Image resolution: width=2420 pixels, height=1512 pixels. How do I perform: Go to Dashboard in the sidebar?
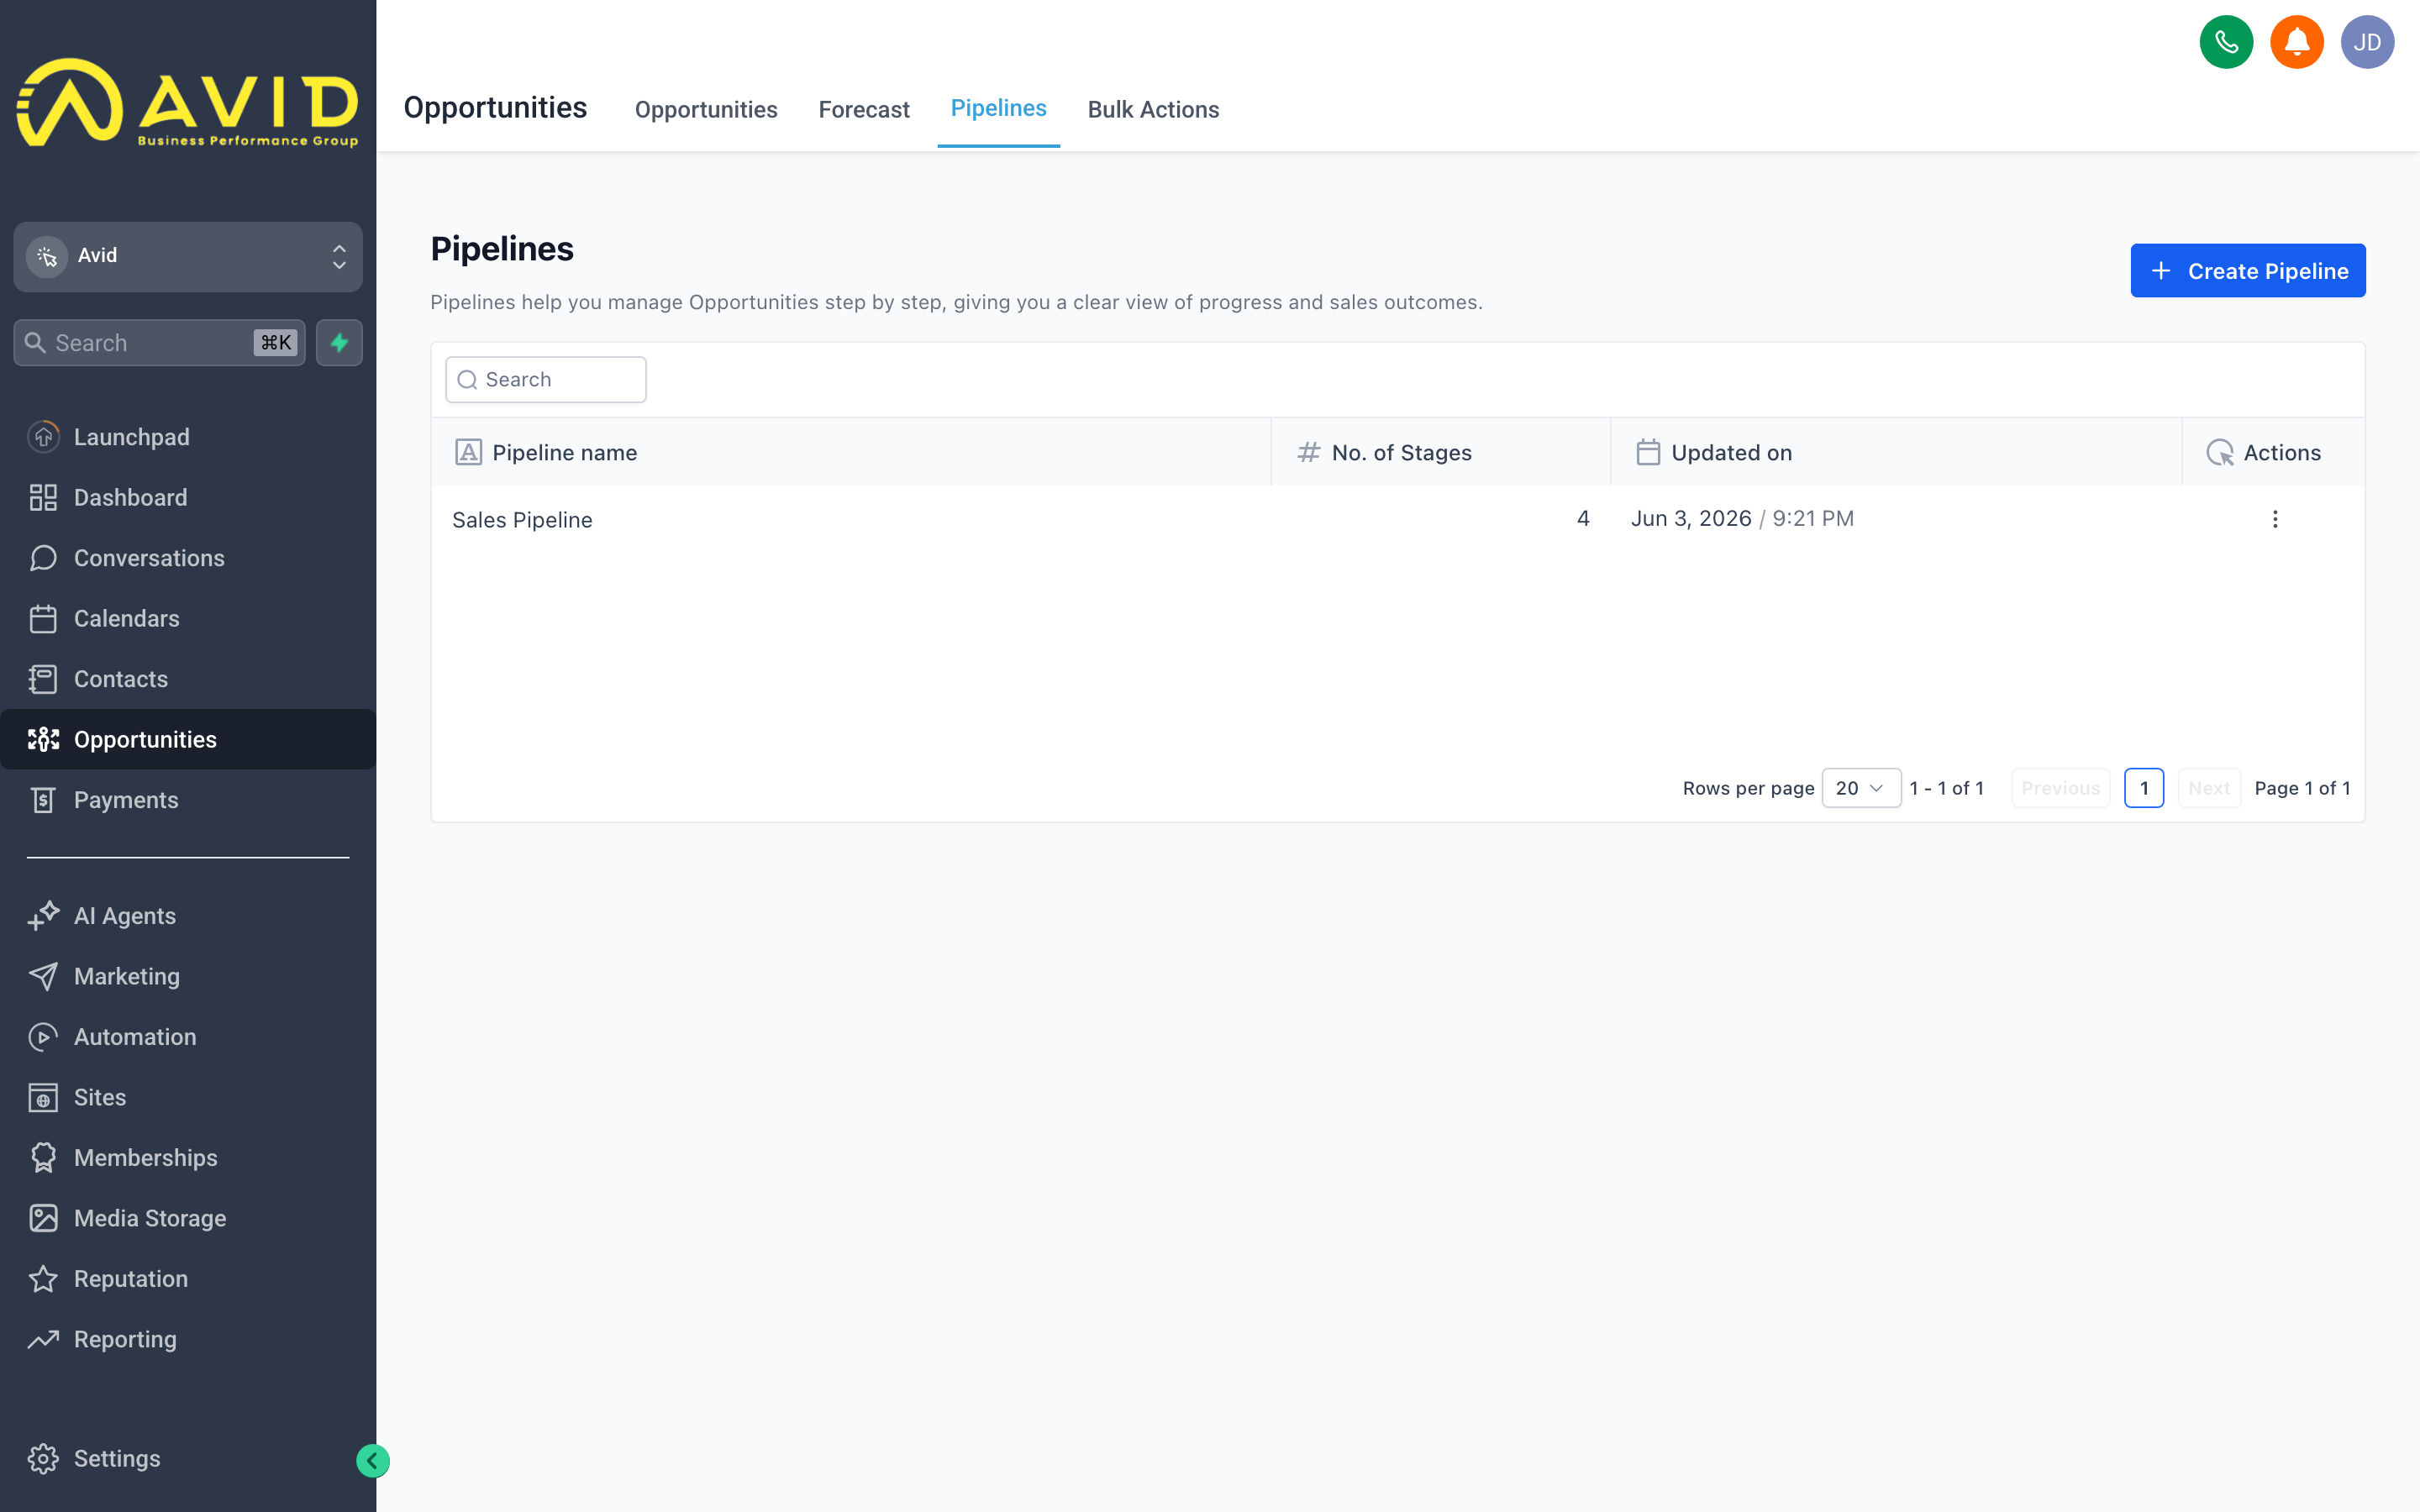click(x=188, y=497)
